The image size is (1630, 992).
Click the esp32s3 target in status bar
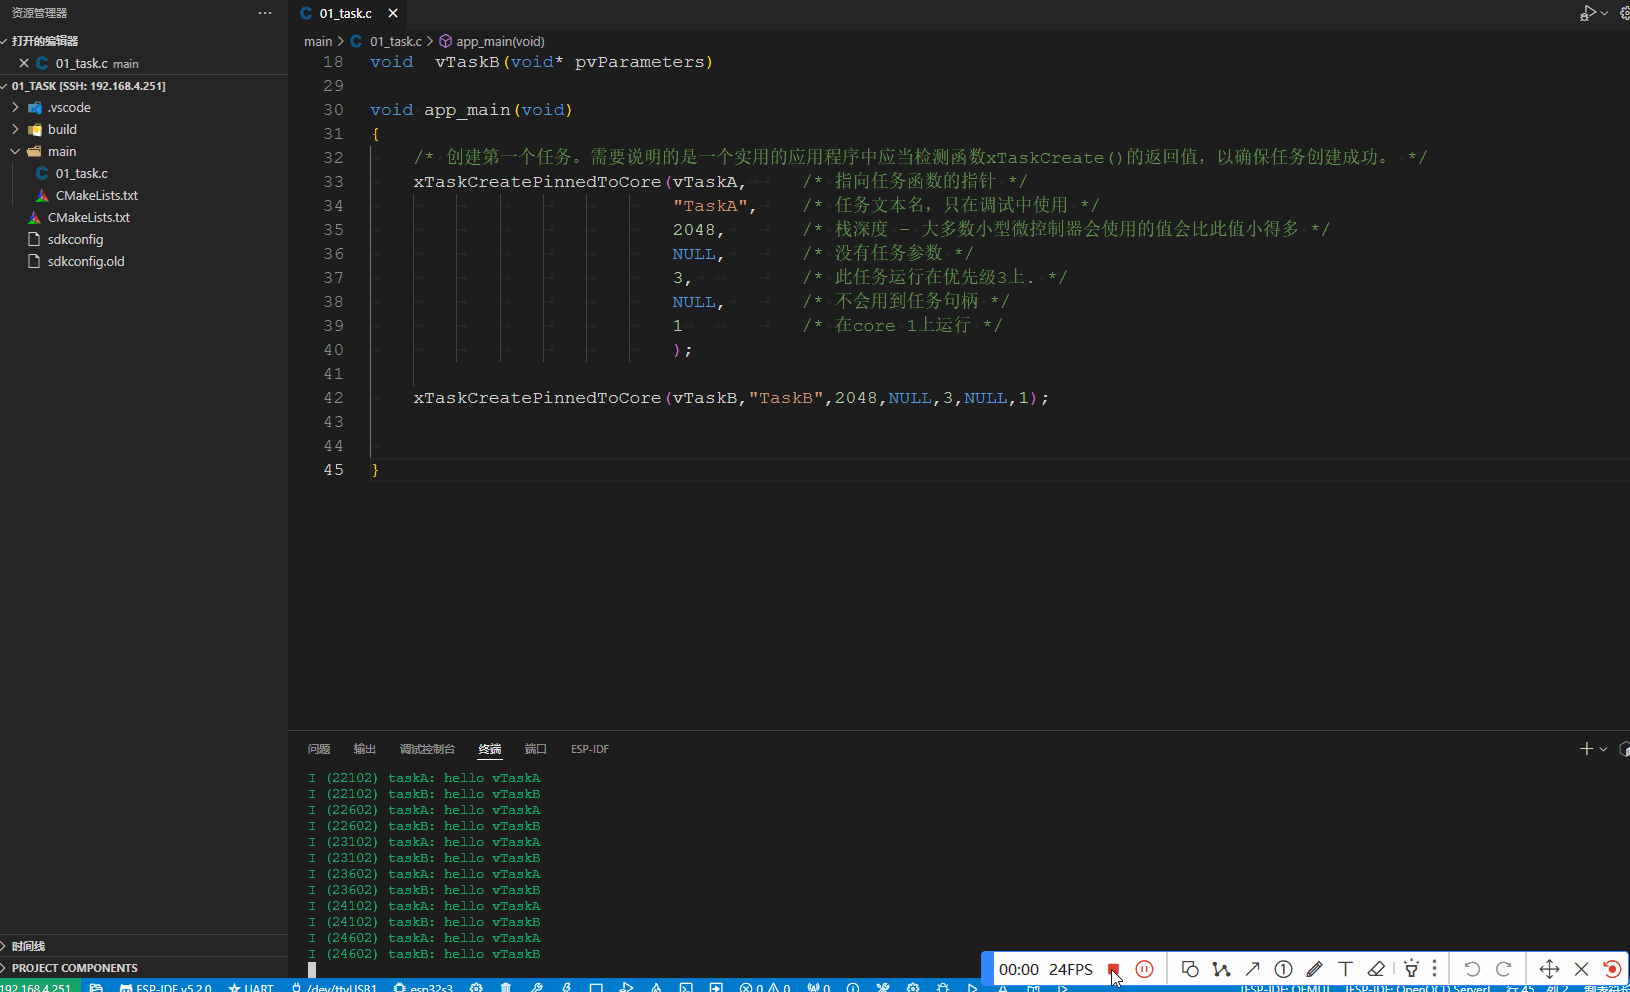(x=423, y=987)
